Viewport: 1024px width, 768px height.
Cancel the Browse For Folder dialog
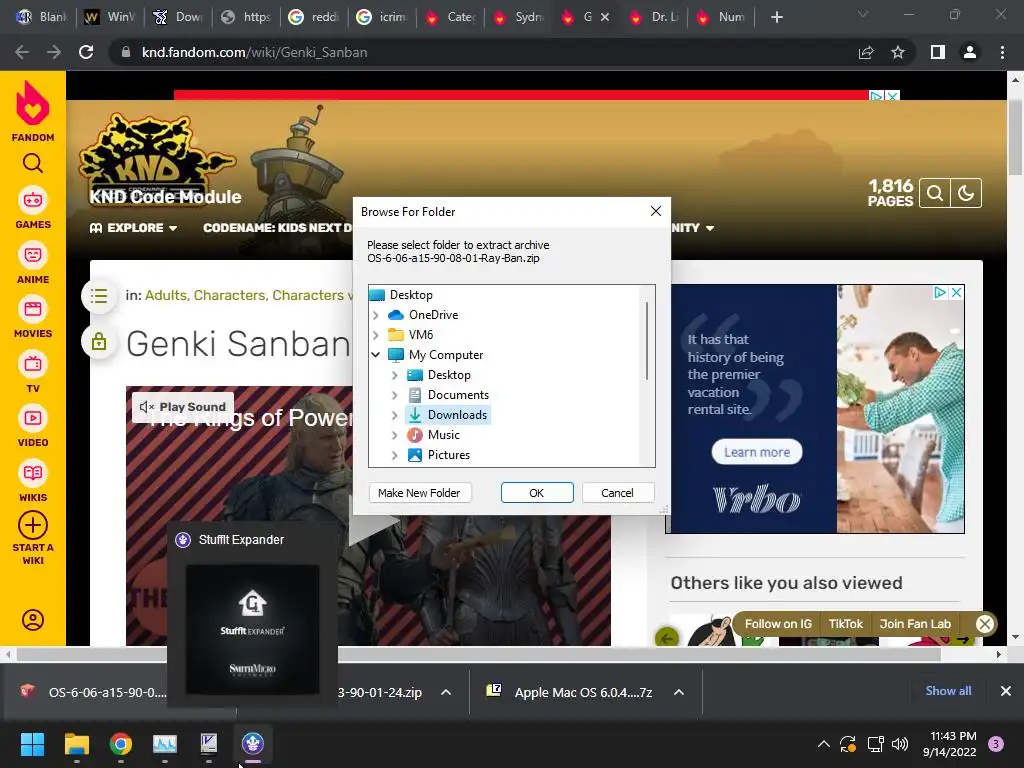point(617,493)
